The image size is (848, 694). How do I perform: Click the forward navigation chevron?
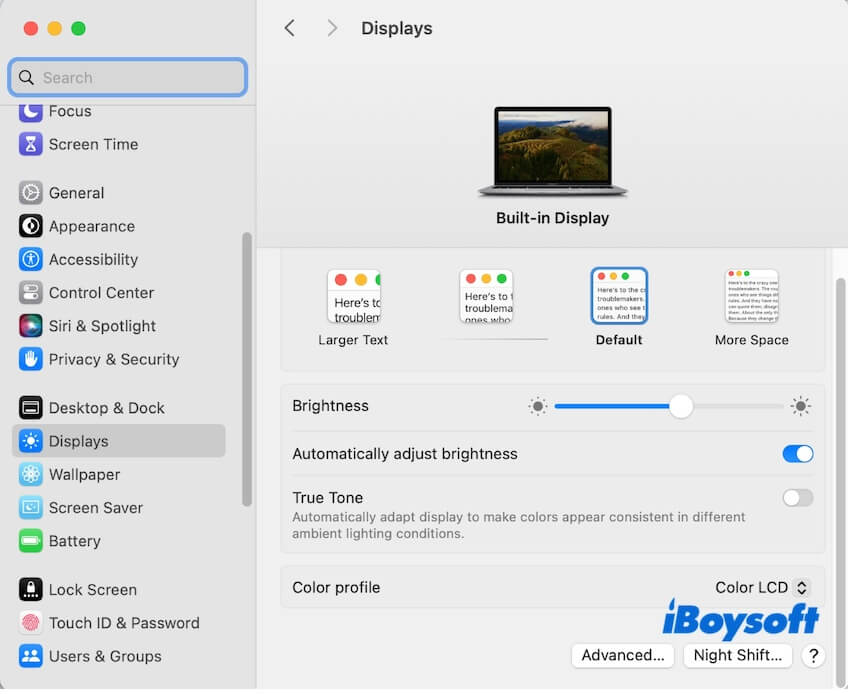332,28
